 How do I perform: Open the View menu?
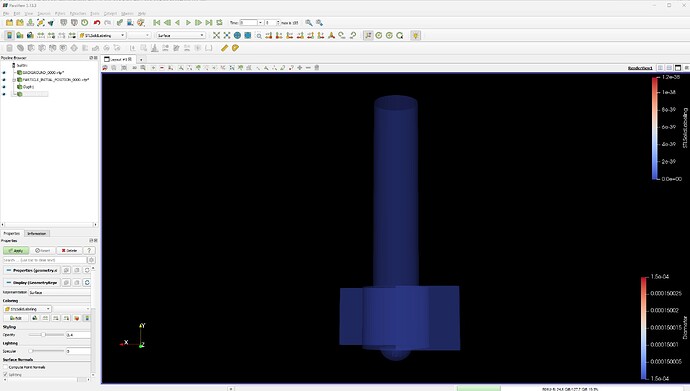coord(29,14)
